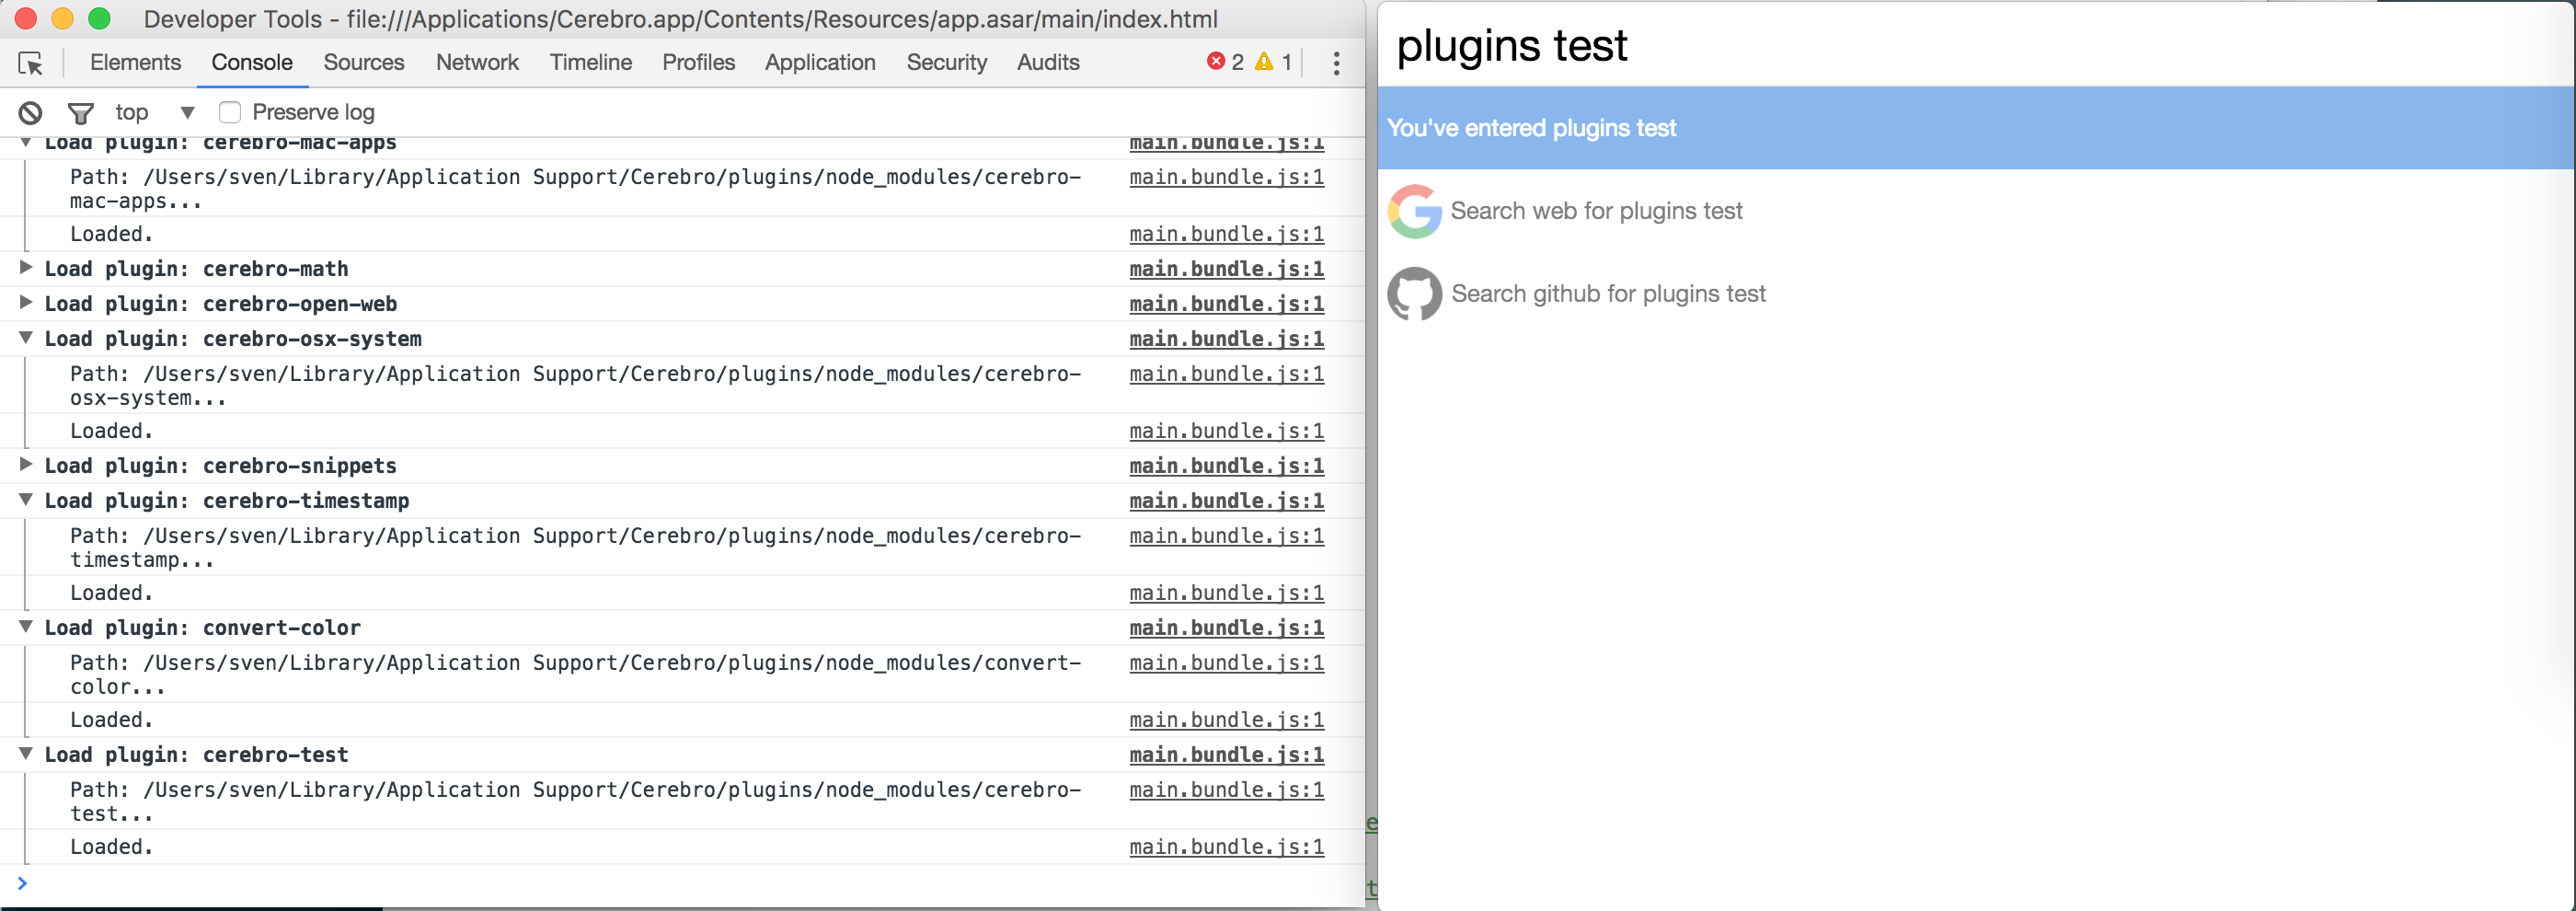Open the top execution context dropdown
This screenshot has height=911, width=2576.
pyautogui.click(x=154, y=112)
